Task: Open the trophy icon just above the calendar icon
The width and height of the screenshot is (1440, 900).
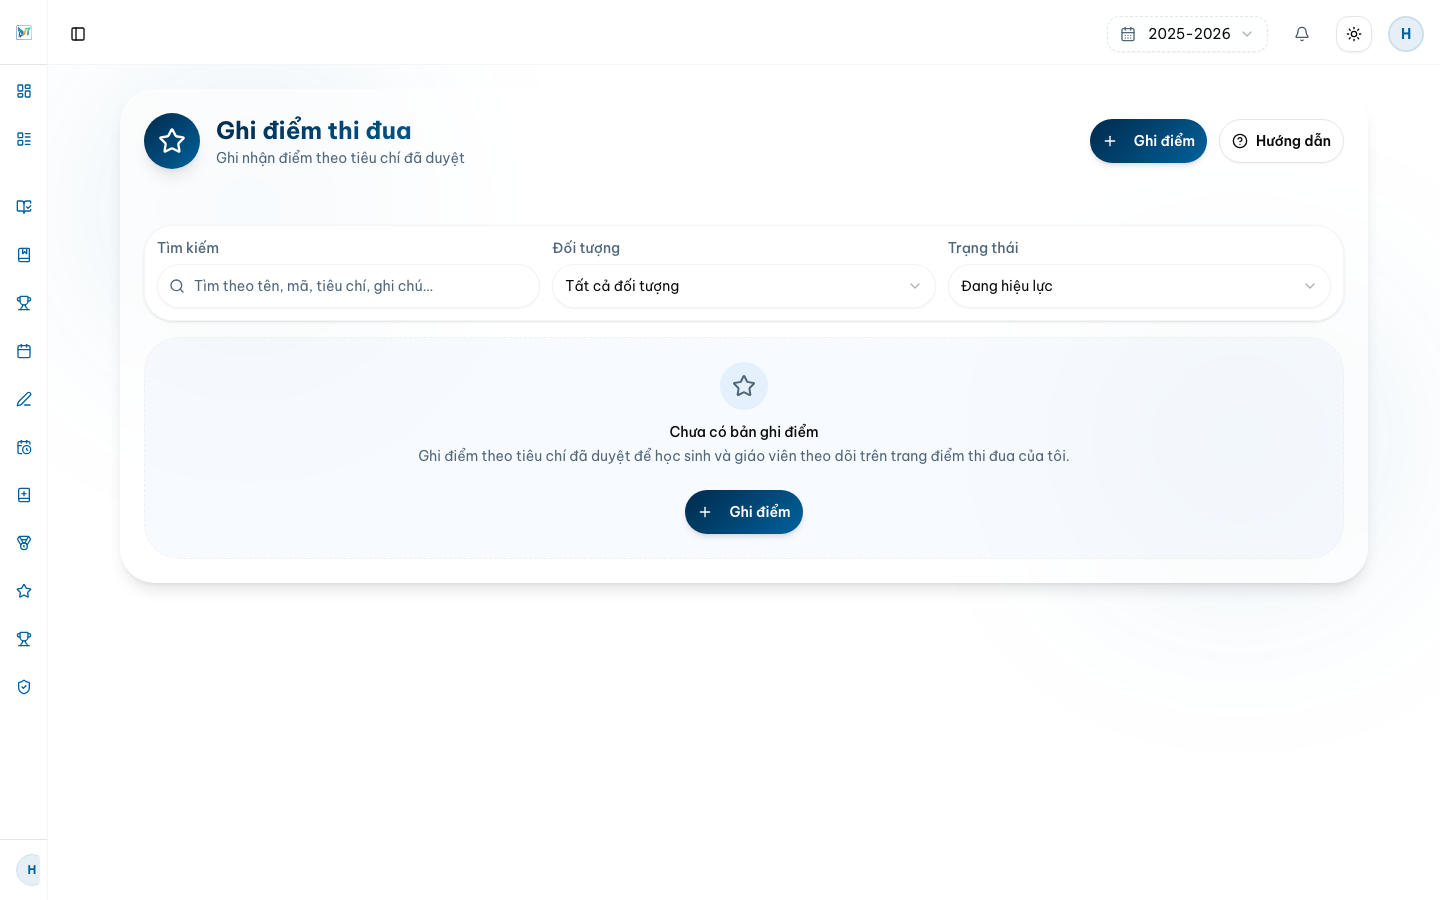Action: tap(24, 303)
